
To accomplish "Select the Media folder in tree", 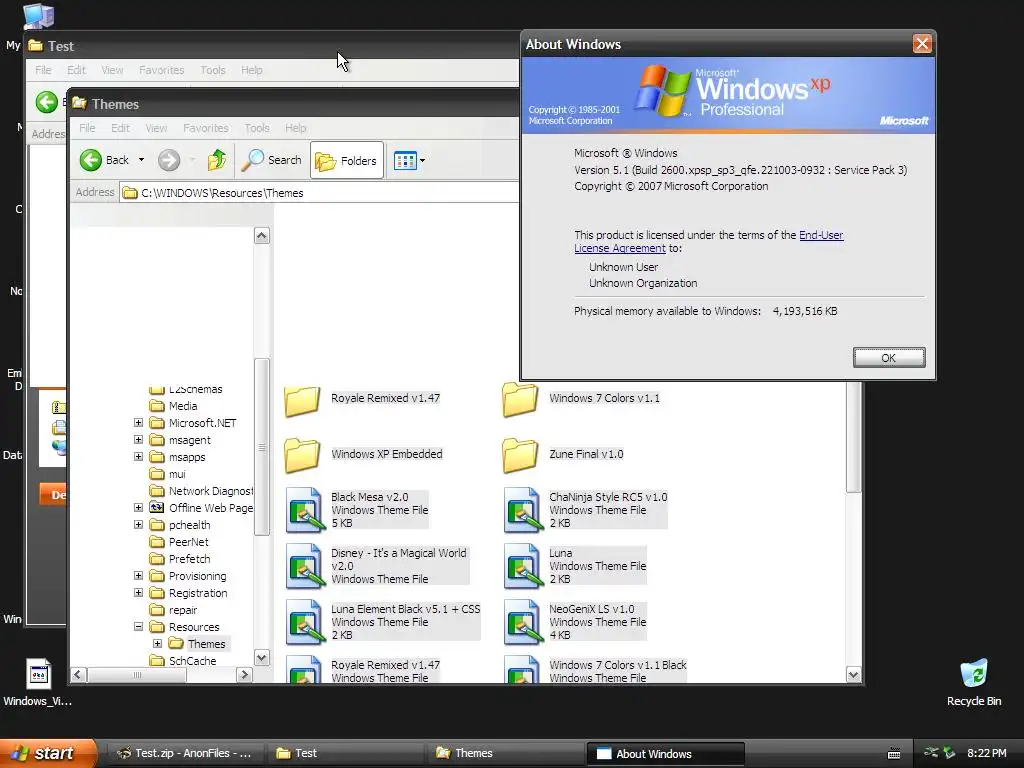I will [x=174, y=406].
